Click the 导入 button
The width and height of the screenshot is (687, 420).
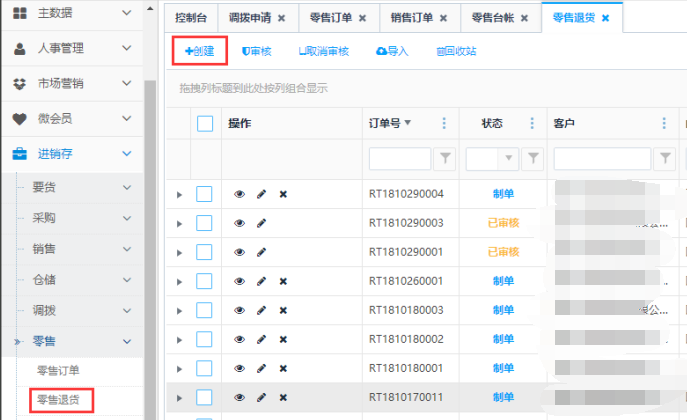click(x=392, y=51)
